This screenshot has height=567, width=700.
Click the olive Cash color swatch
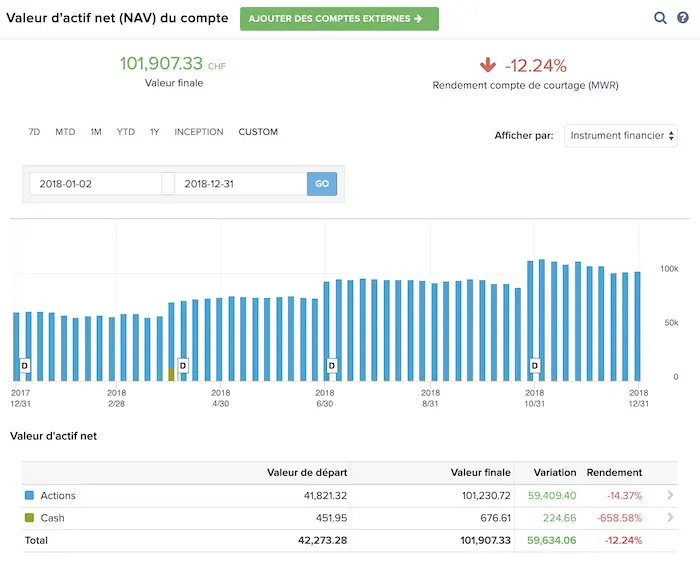[29, 517]
